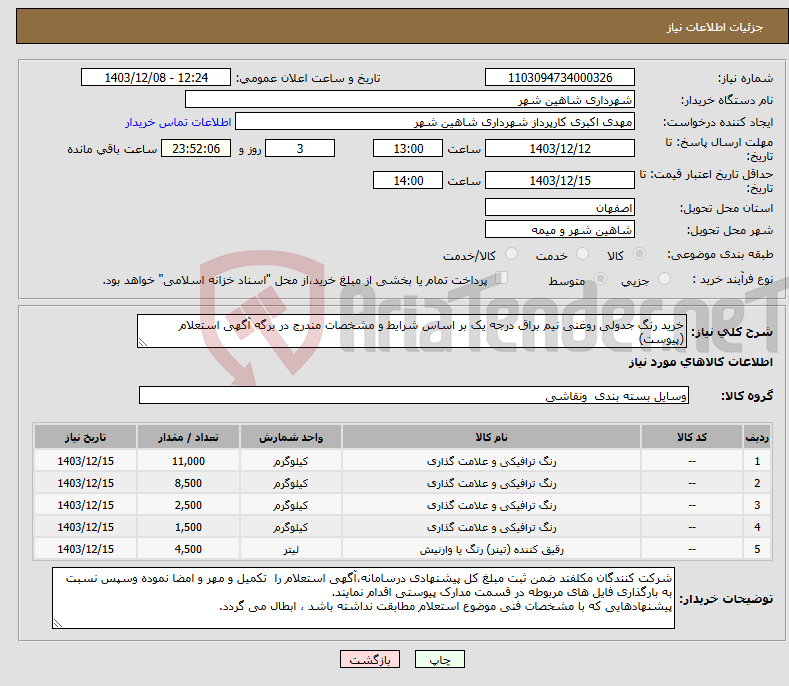Click the requester field مهدی اکبری

(435, 122)
